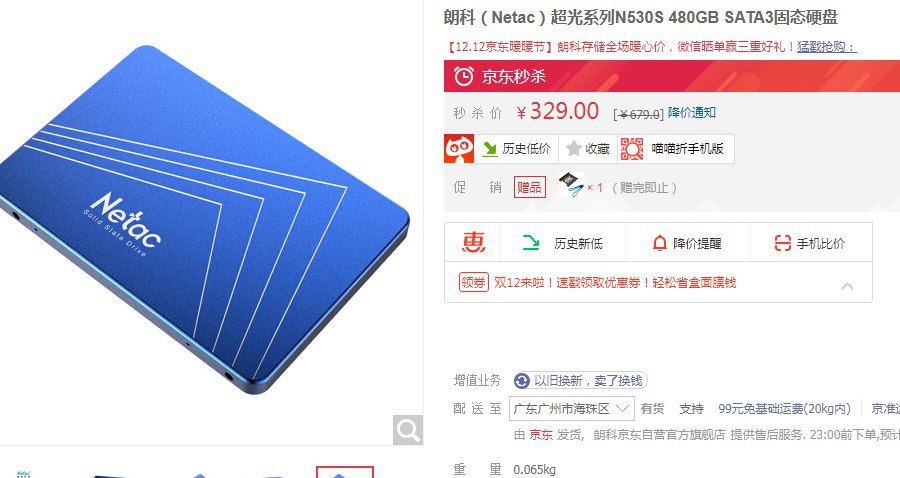900x478 pixels.
Task: Click the 99元免基础运费 shipping link
Action: coord(784,409)
